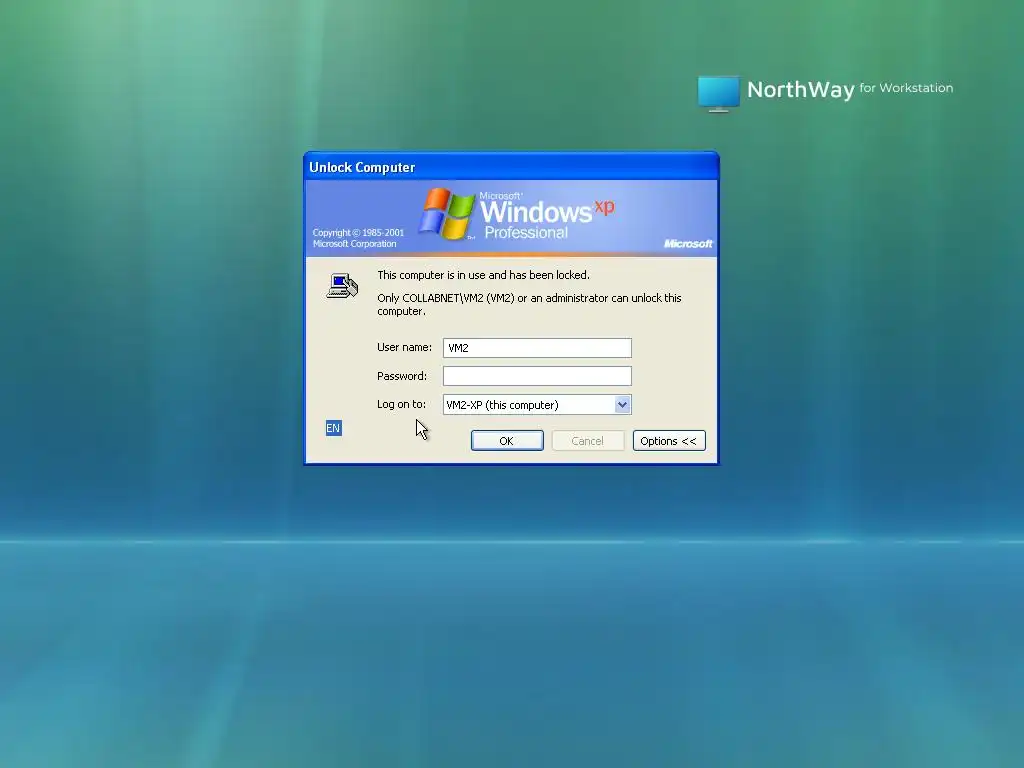
Task: Click the "User name:" label
Action: tap(404, 347)
